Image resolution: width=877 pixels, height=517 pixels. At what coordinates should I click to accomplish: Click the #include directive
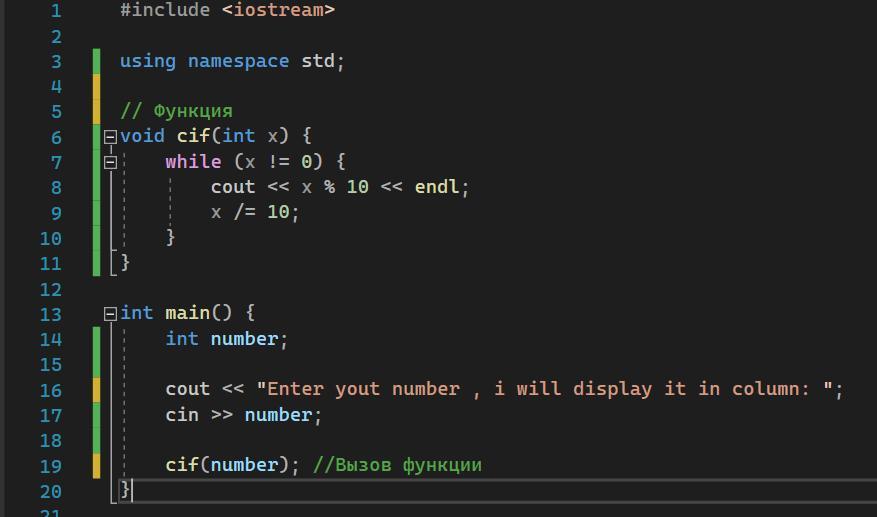click(165, 10)
